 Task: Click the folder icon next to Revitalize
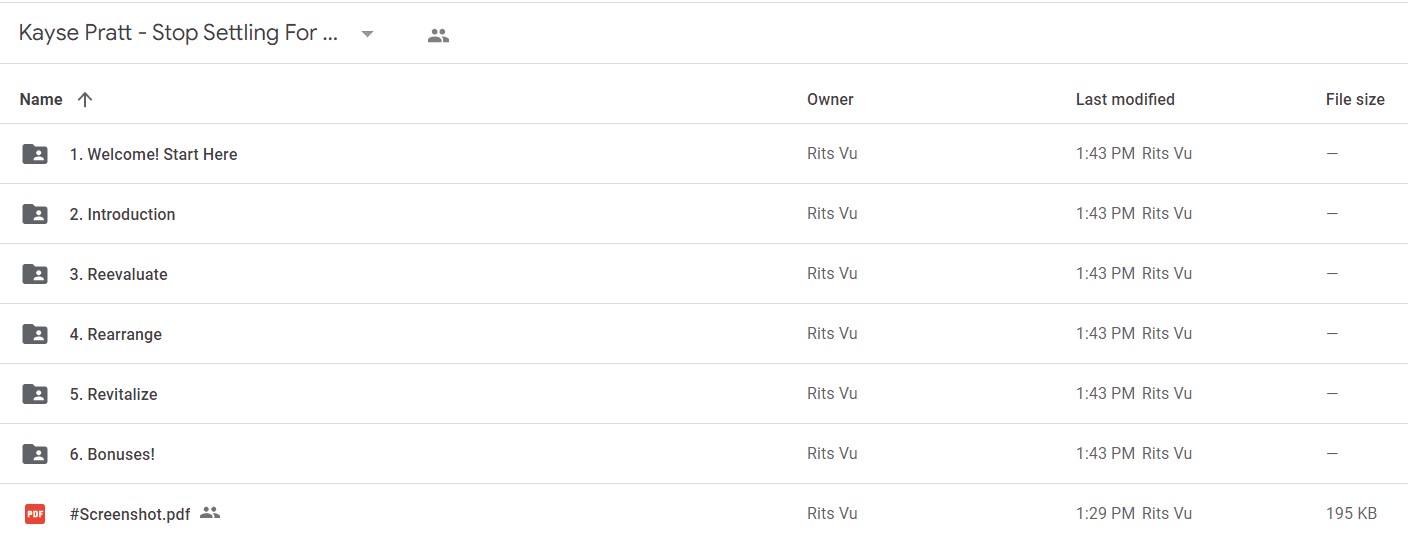tap(35, 394)
